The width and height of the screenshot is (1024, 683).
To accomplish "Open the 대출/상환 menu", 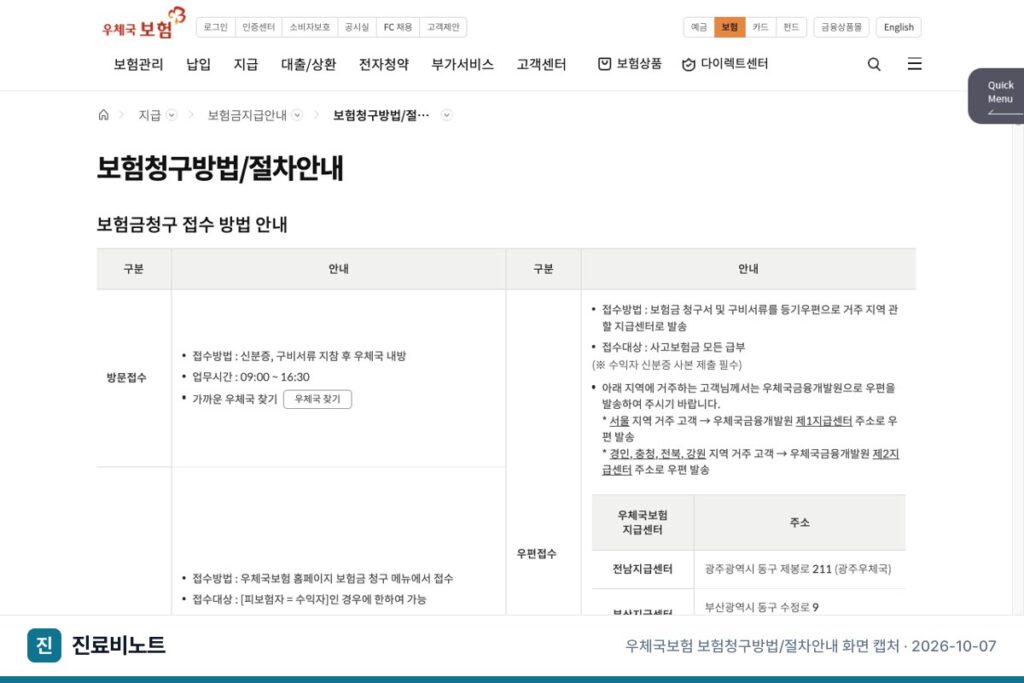I will pyautogui.click(x=308, y=64).
